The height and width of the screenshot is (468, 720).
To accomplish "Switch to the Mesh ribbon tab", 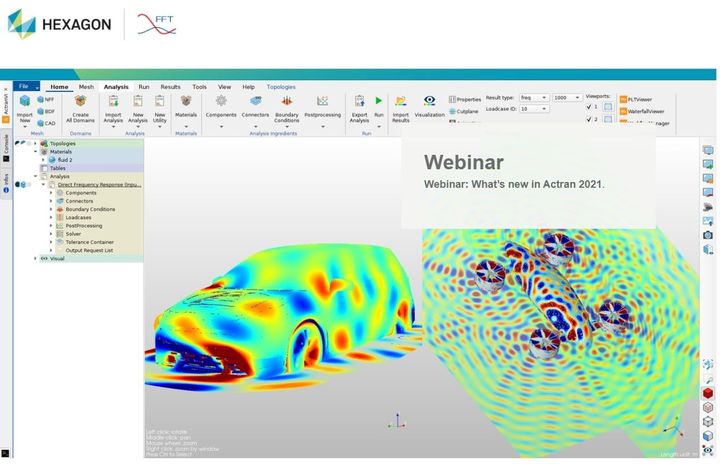I will coord(86,87).
